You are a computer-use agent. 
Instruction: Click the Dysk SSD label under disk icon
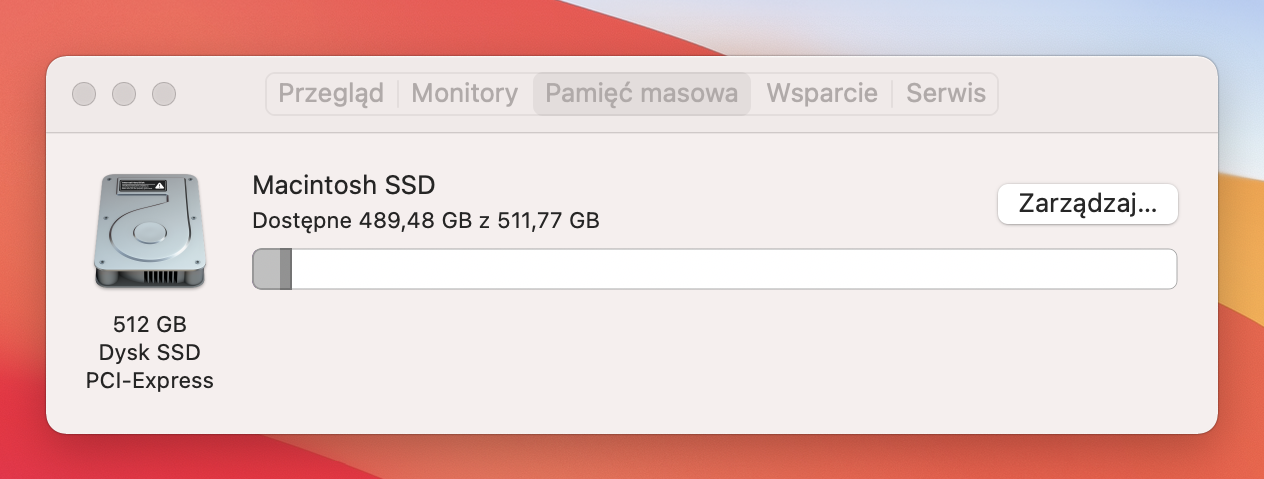pos(150,352)
